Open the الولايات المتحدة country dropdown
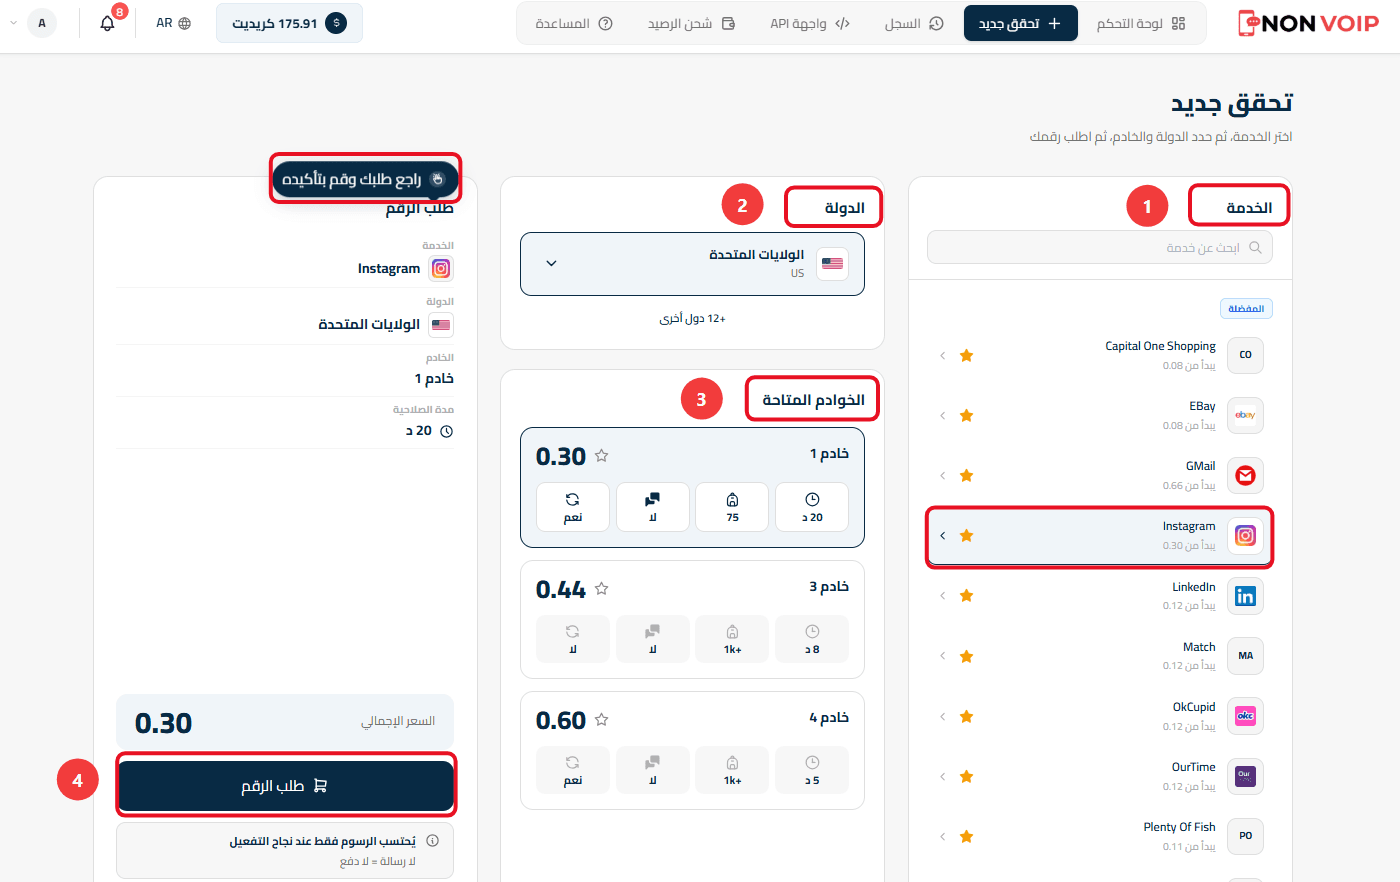 click(x=692, y=264)
